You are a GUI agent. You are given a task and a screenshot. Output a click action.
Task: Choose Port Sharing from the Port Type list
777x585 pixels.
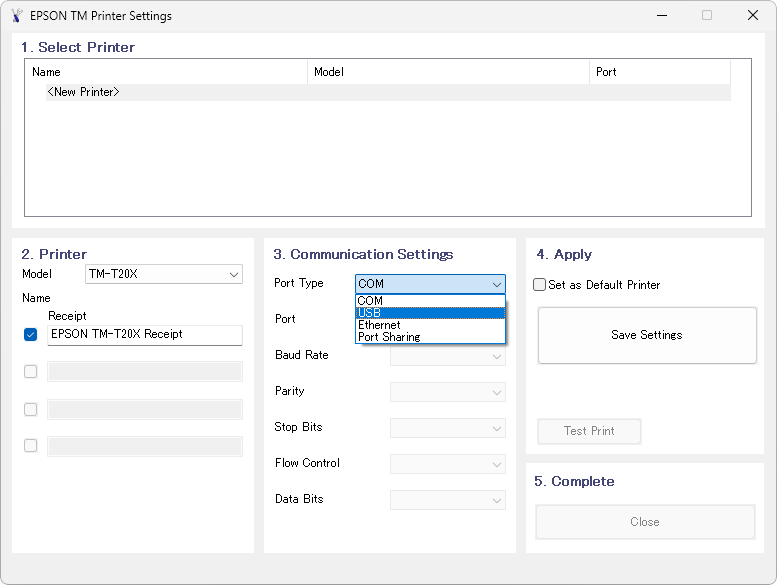[430, 337]
